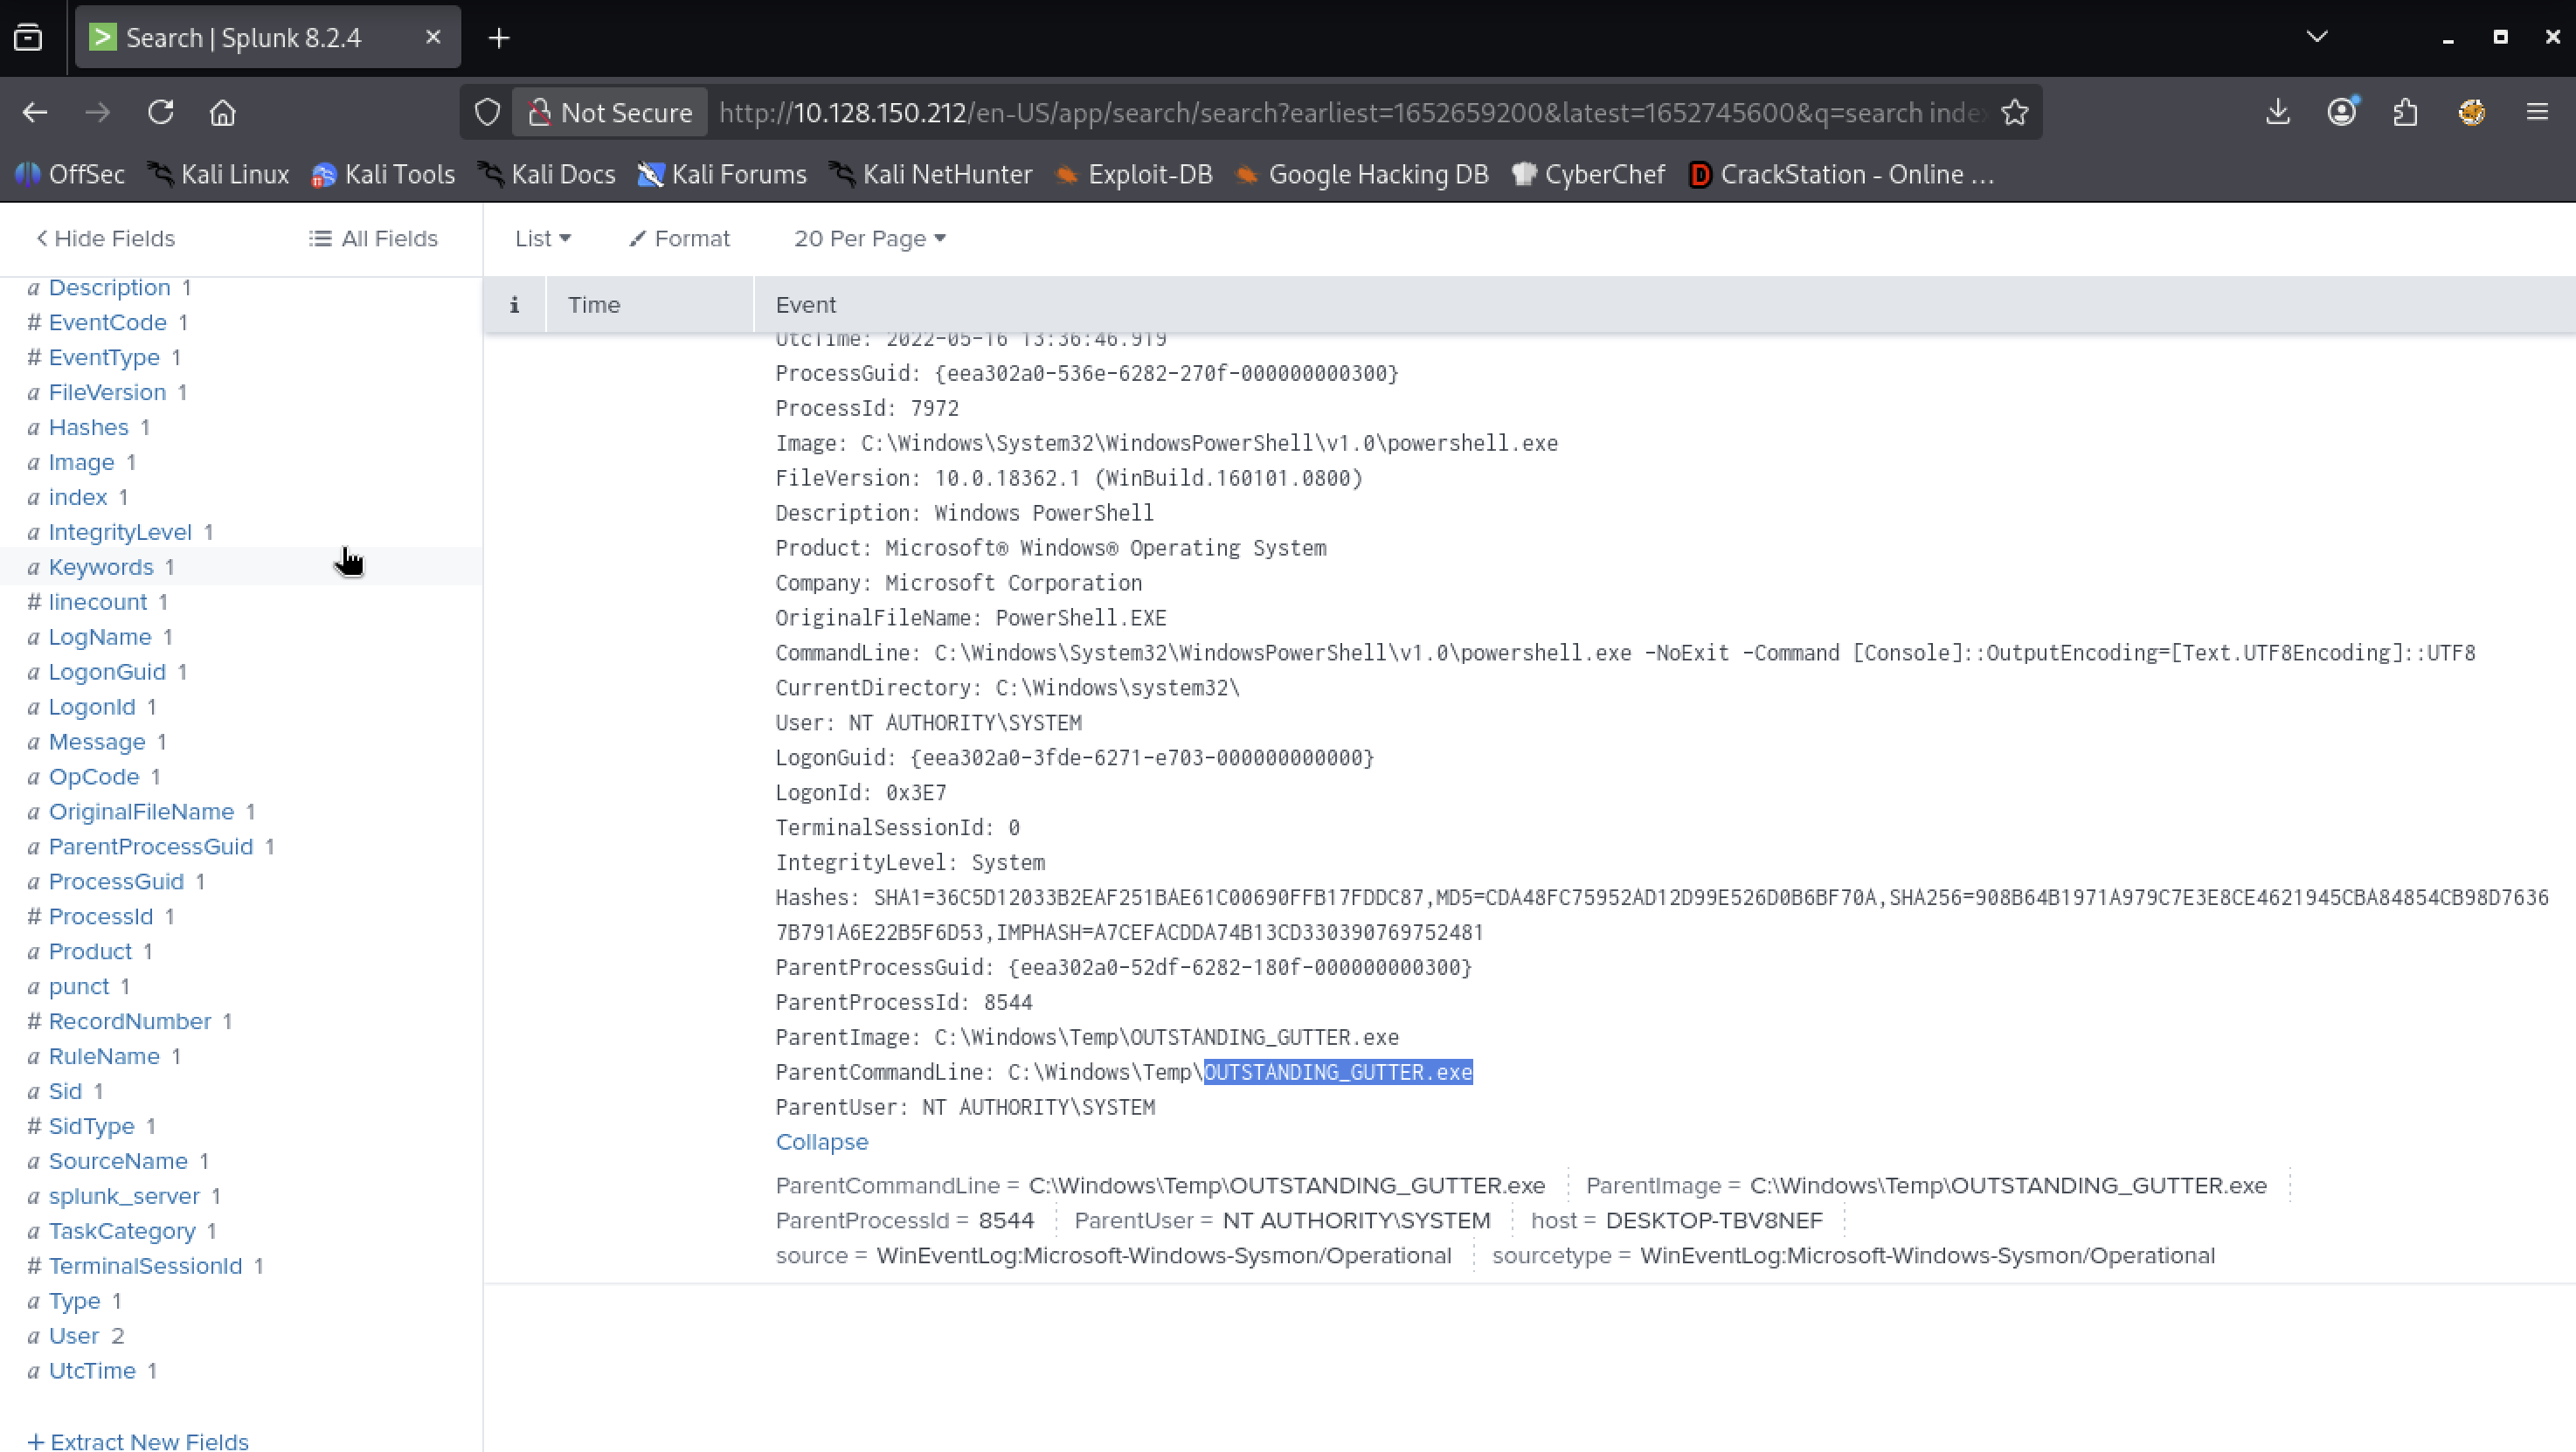The image size is (2576, 1452).
Task: Collapse the expanded event
Action: (x=822, y=1142)
